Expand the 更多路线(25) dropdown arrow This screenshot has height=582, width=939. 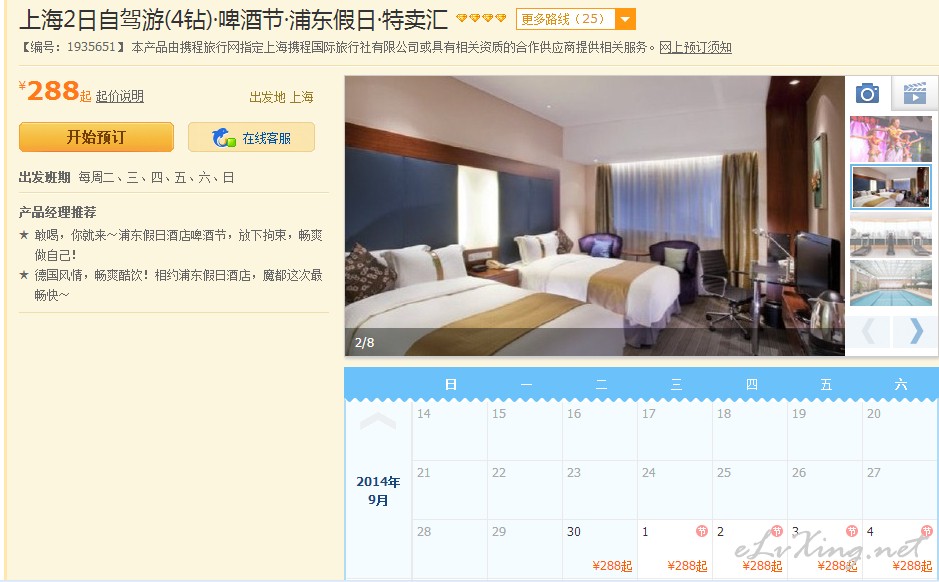coord(625,19)
